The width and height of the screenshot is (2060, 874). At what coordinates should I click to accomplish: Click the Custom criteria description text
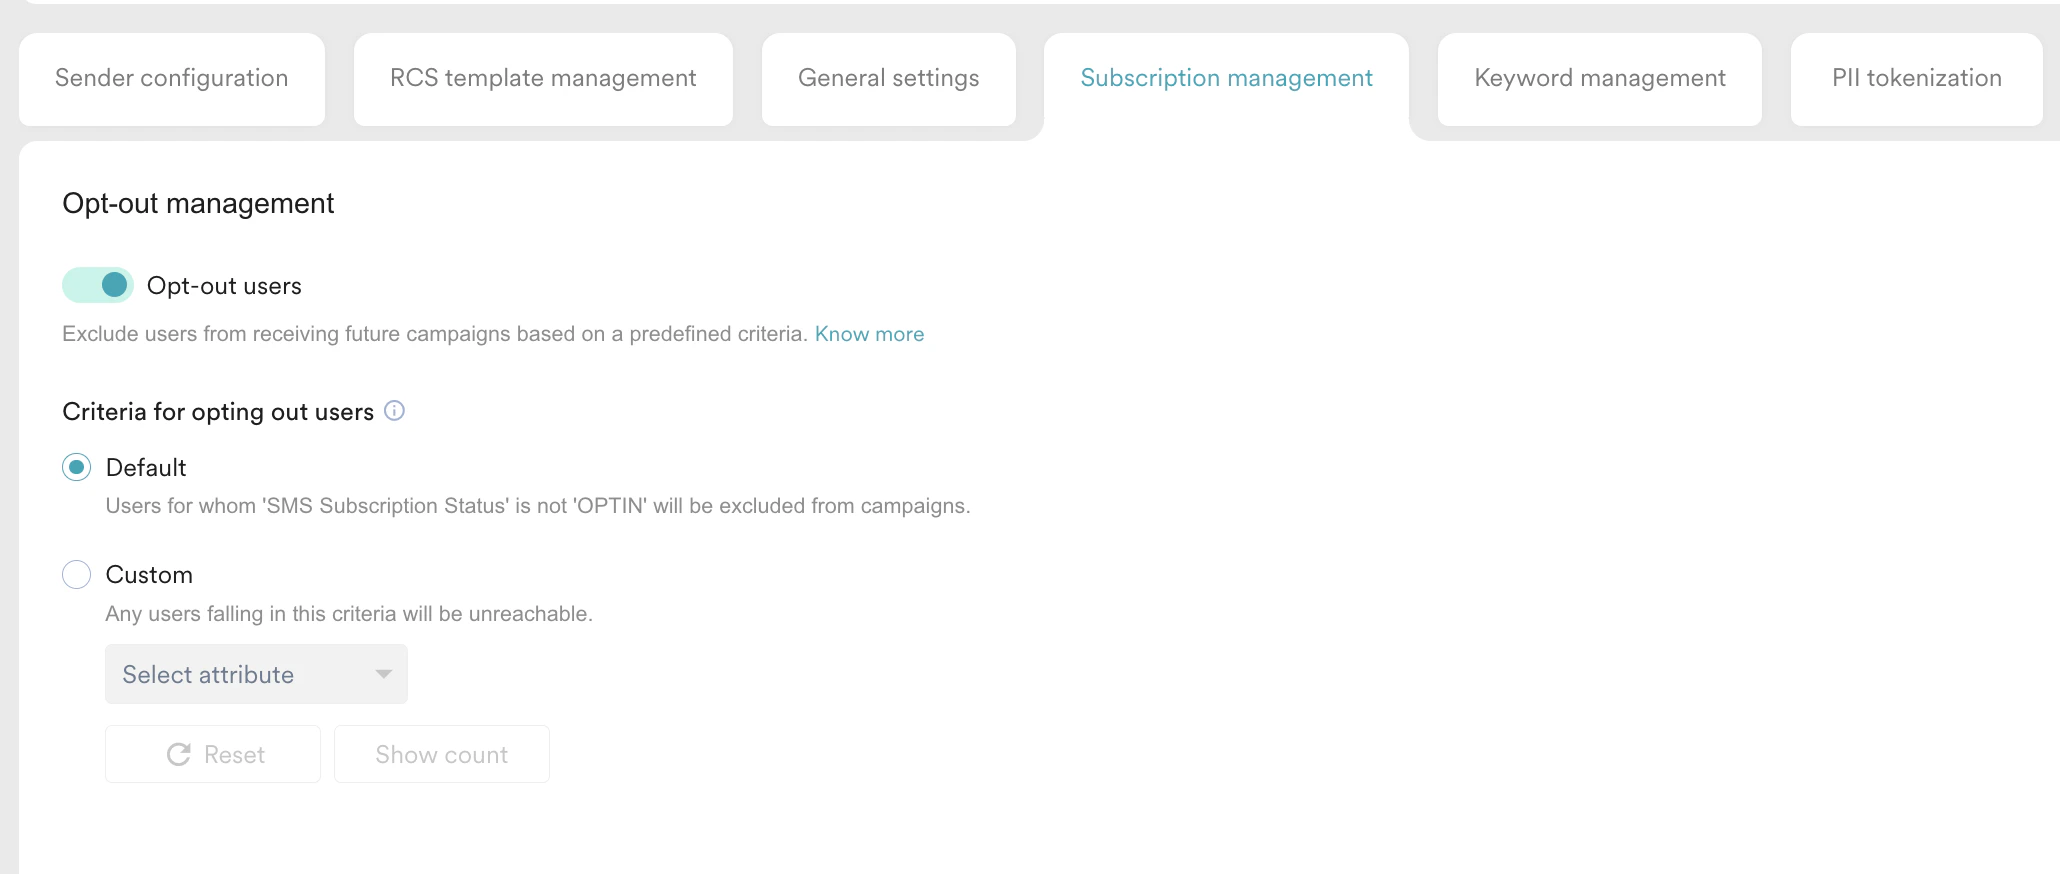348,613
